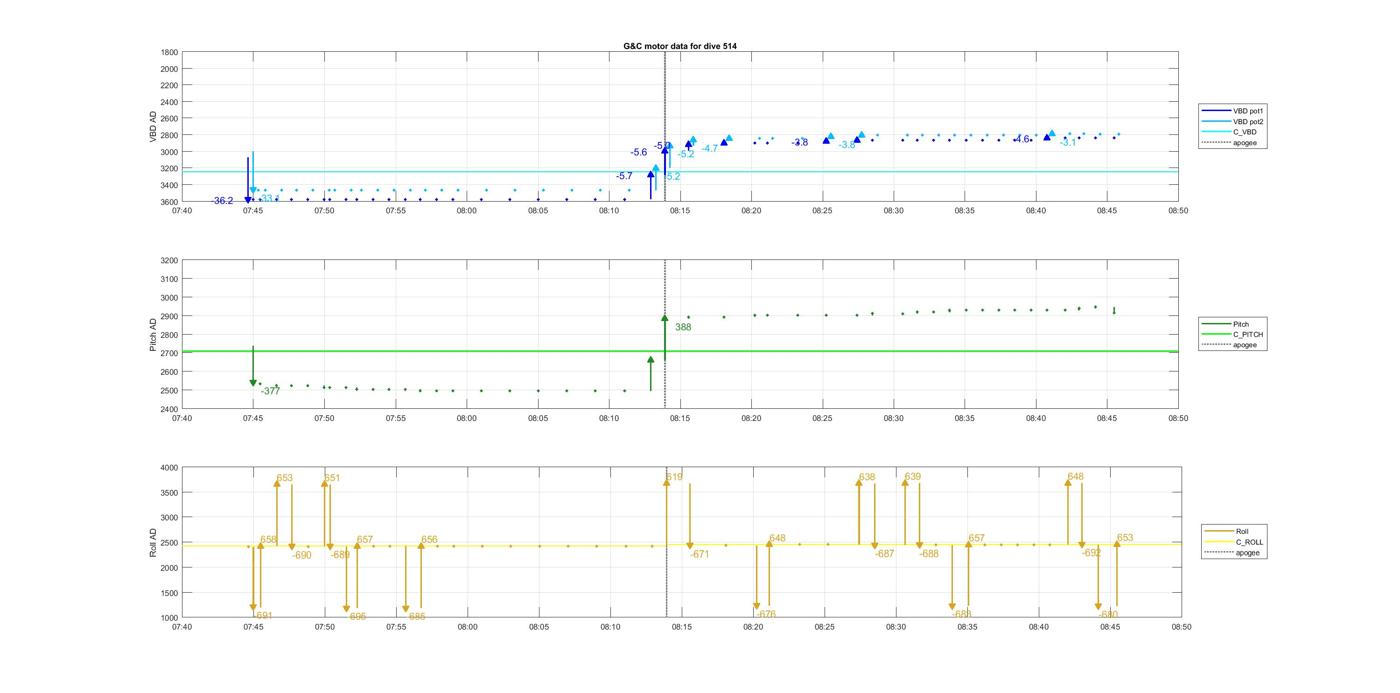Screen dimensions: 1400x693
Task: Click the '651' roll data label
Action: point(332,478)
